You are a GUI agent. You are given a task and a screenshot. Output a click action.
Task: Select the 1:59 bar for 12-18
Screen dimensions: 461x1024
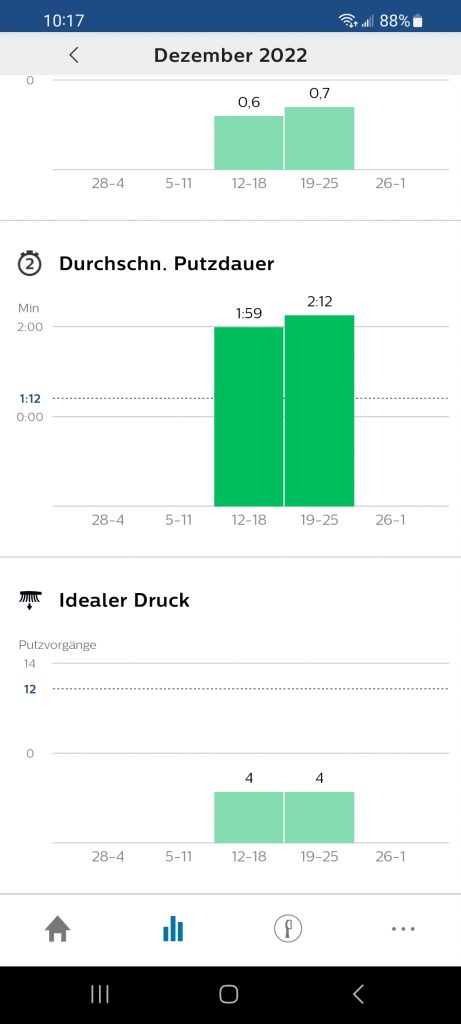(x=249, y=416)
